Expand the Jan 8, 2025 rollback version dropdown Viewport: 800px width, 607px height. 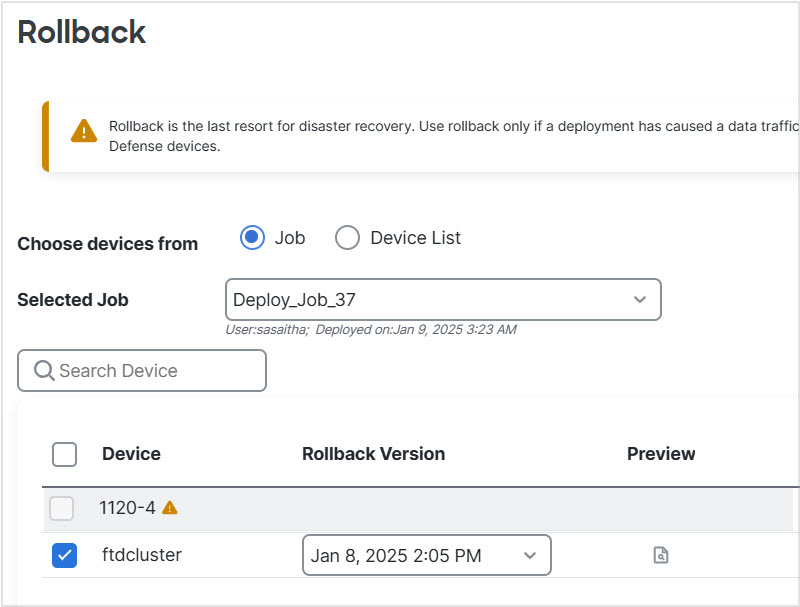pyautogui.click(x=426, y=555)
